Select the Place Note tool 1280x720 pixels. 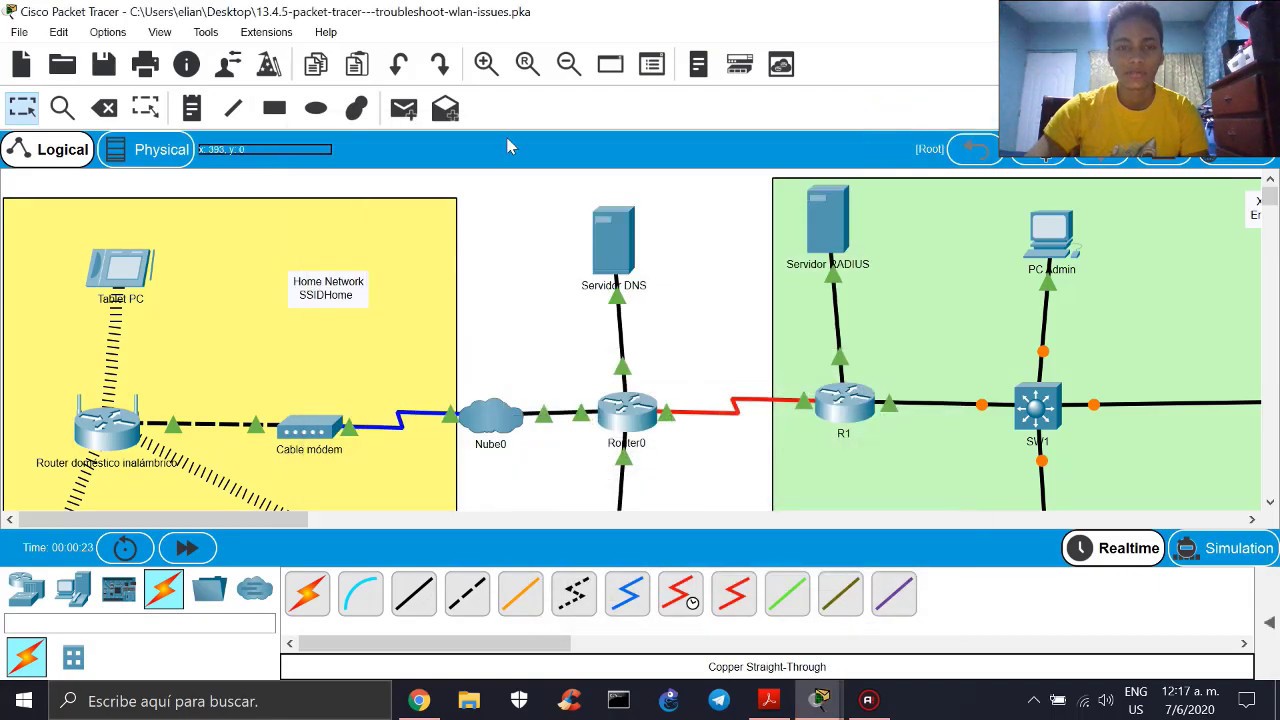(x=192, y=108)
